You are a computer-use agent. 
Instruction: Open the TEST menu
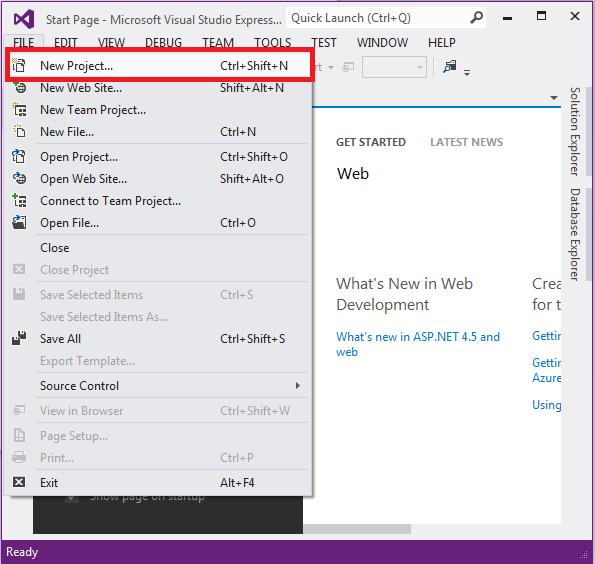(x=324, y=43)
